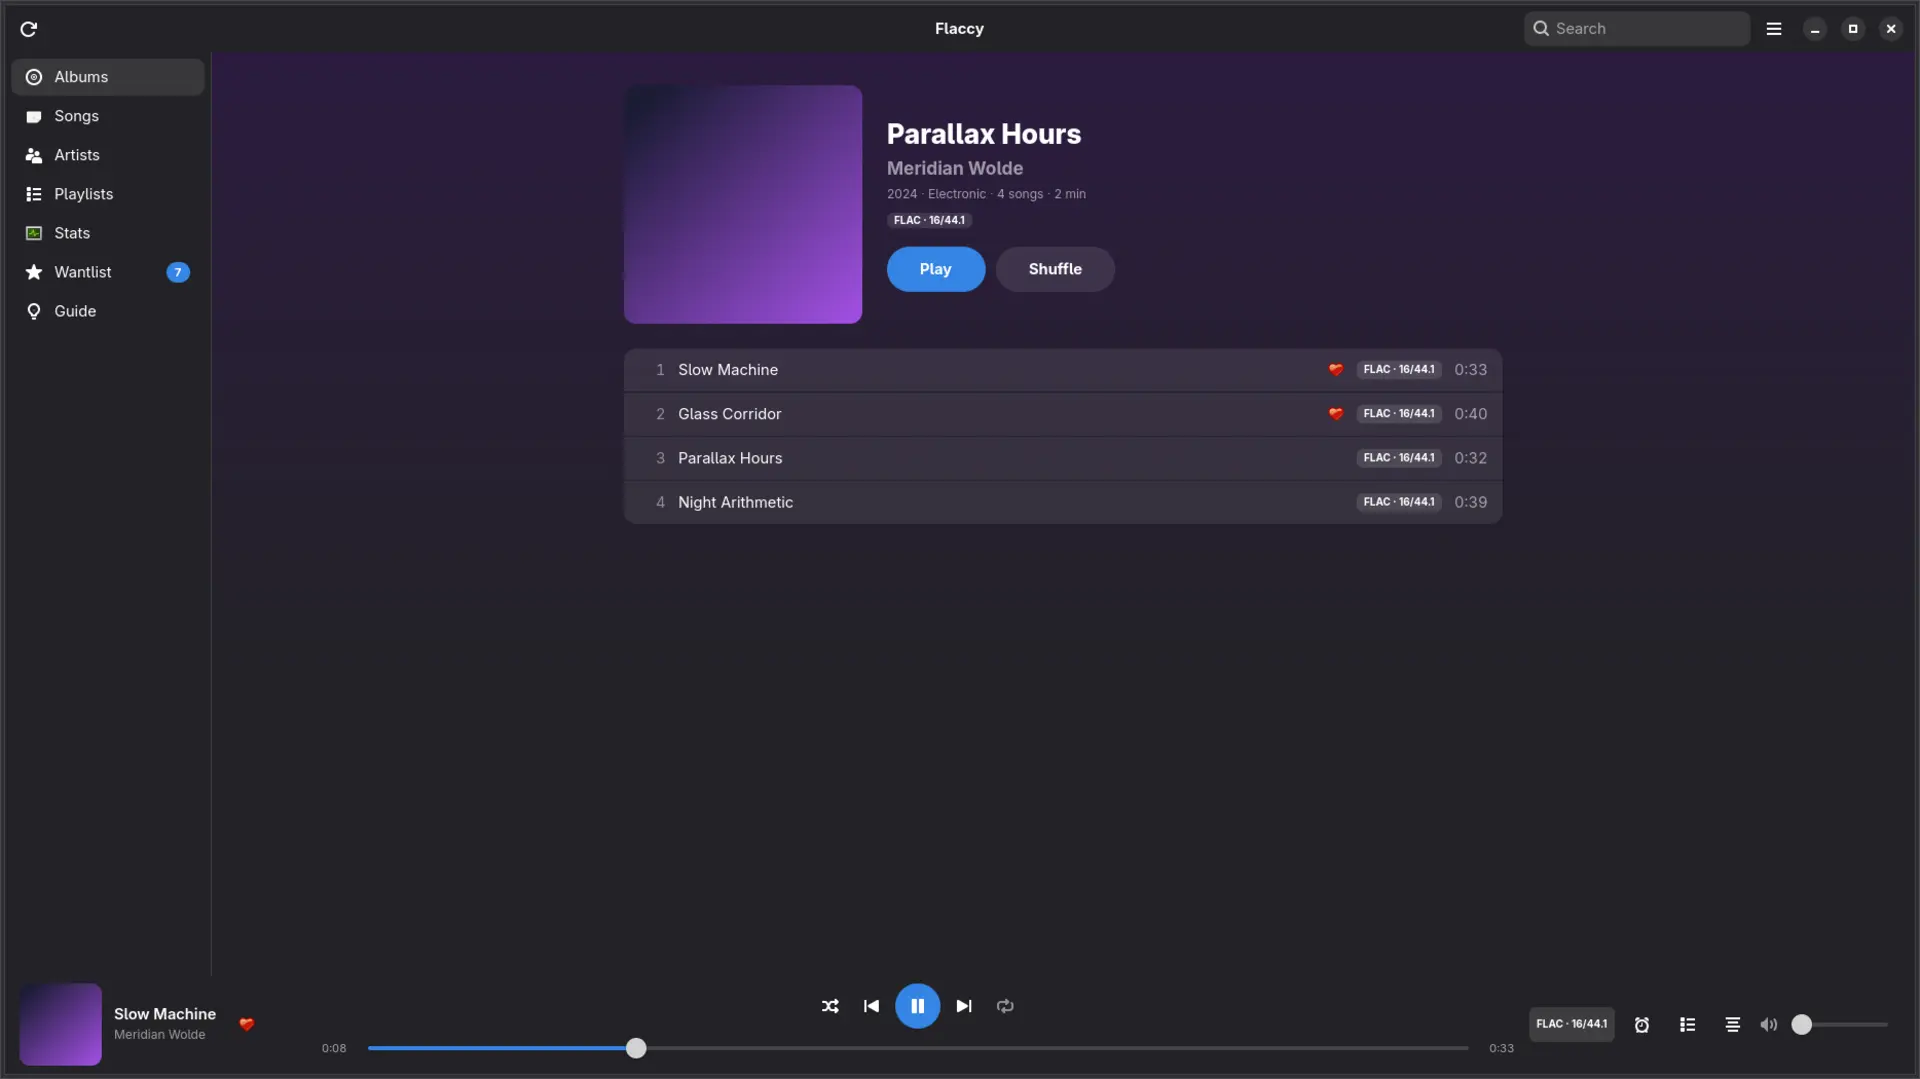1920x1079 pixels.
Task: Skip to previous track
Action: [x=871, y=1006]
